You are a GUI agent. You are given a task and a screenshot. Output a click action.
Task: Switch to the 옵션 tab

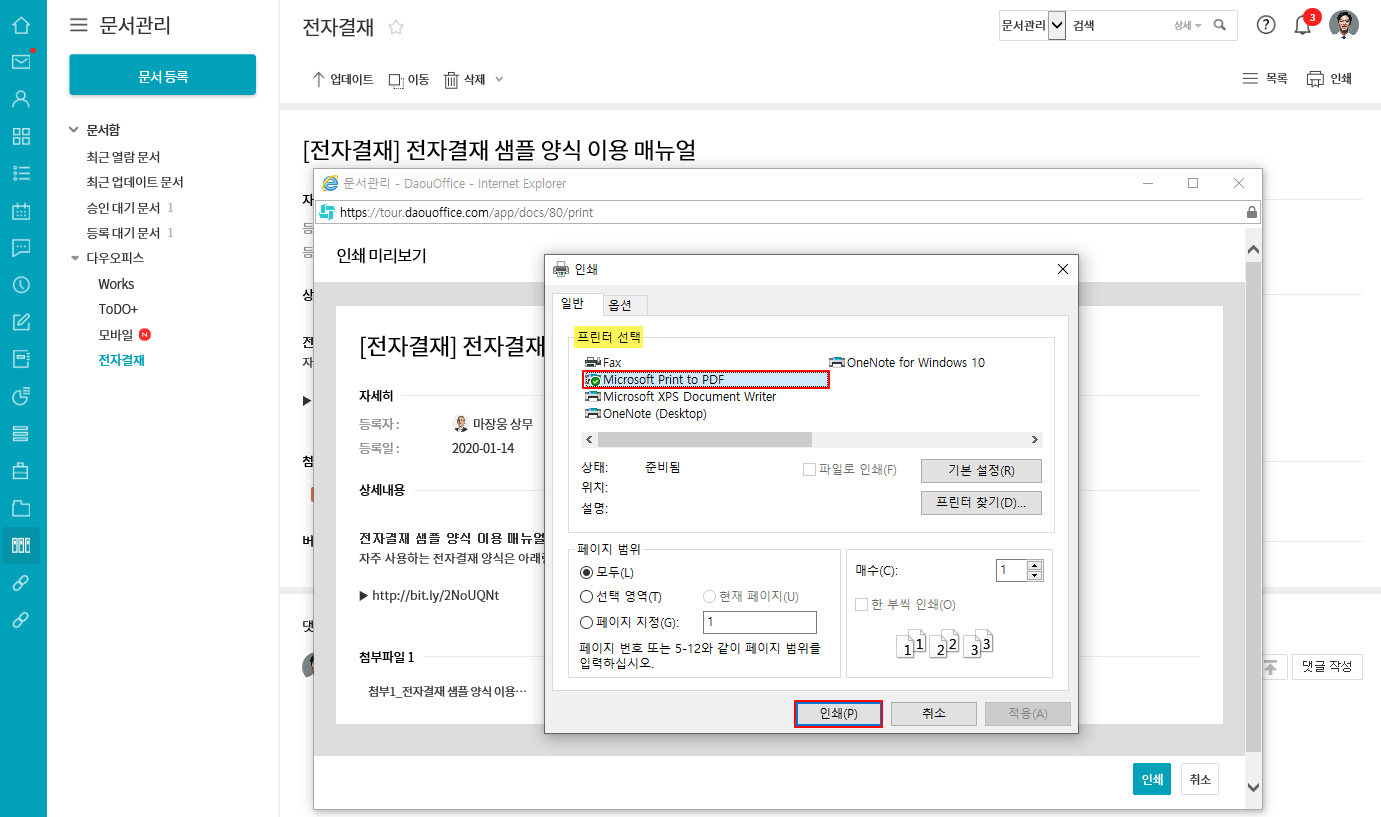click(x=627, y=305)
